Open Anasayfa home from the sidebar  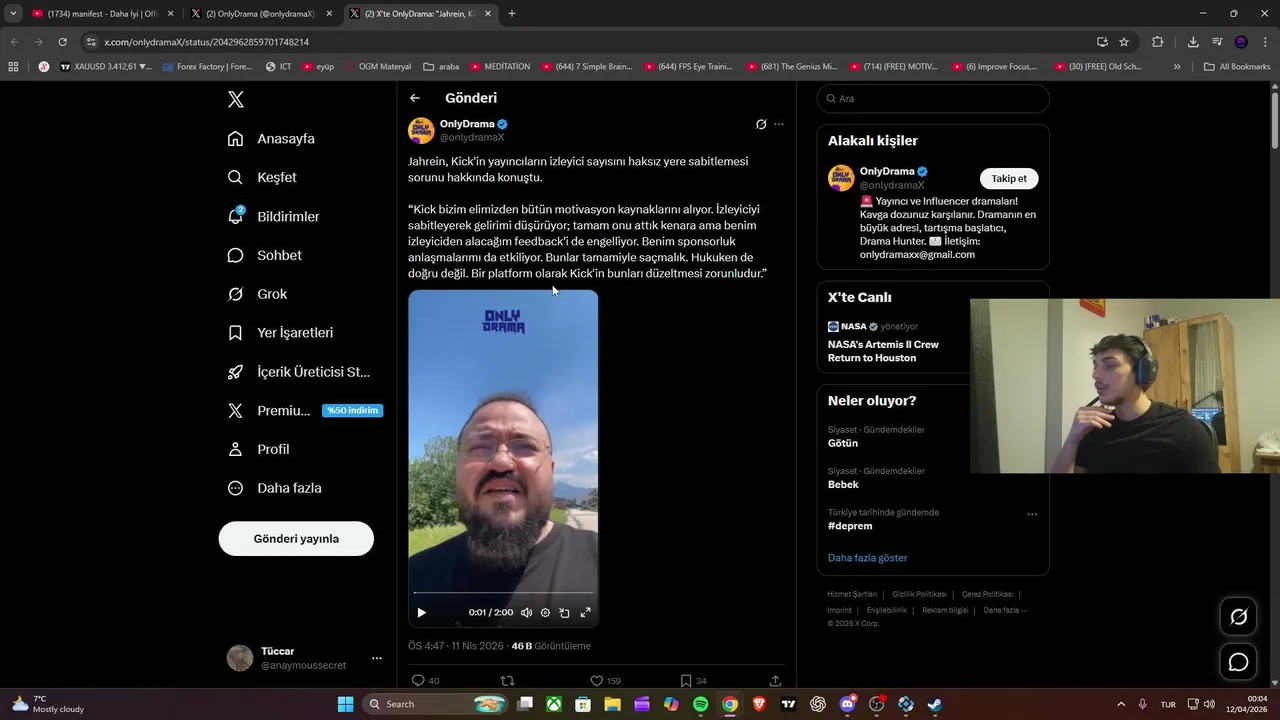click(271, 138)
